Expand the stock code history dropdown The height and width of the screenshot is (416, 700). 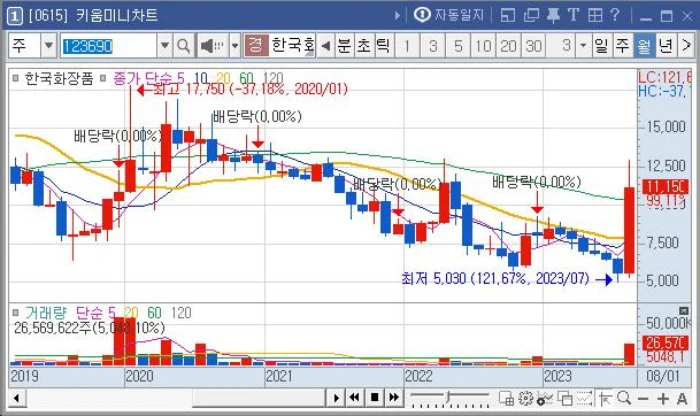(x=164, y=46)
